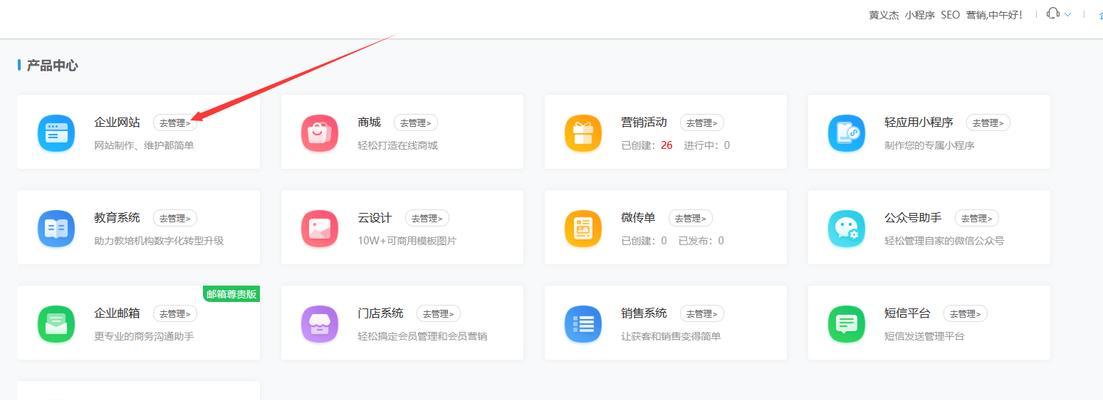Click 去管理 next to 公众号助手

point(976,219)
